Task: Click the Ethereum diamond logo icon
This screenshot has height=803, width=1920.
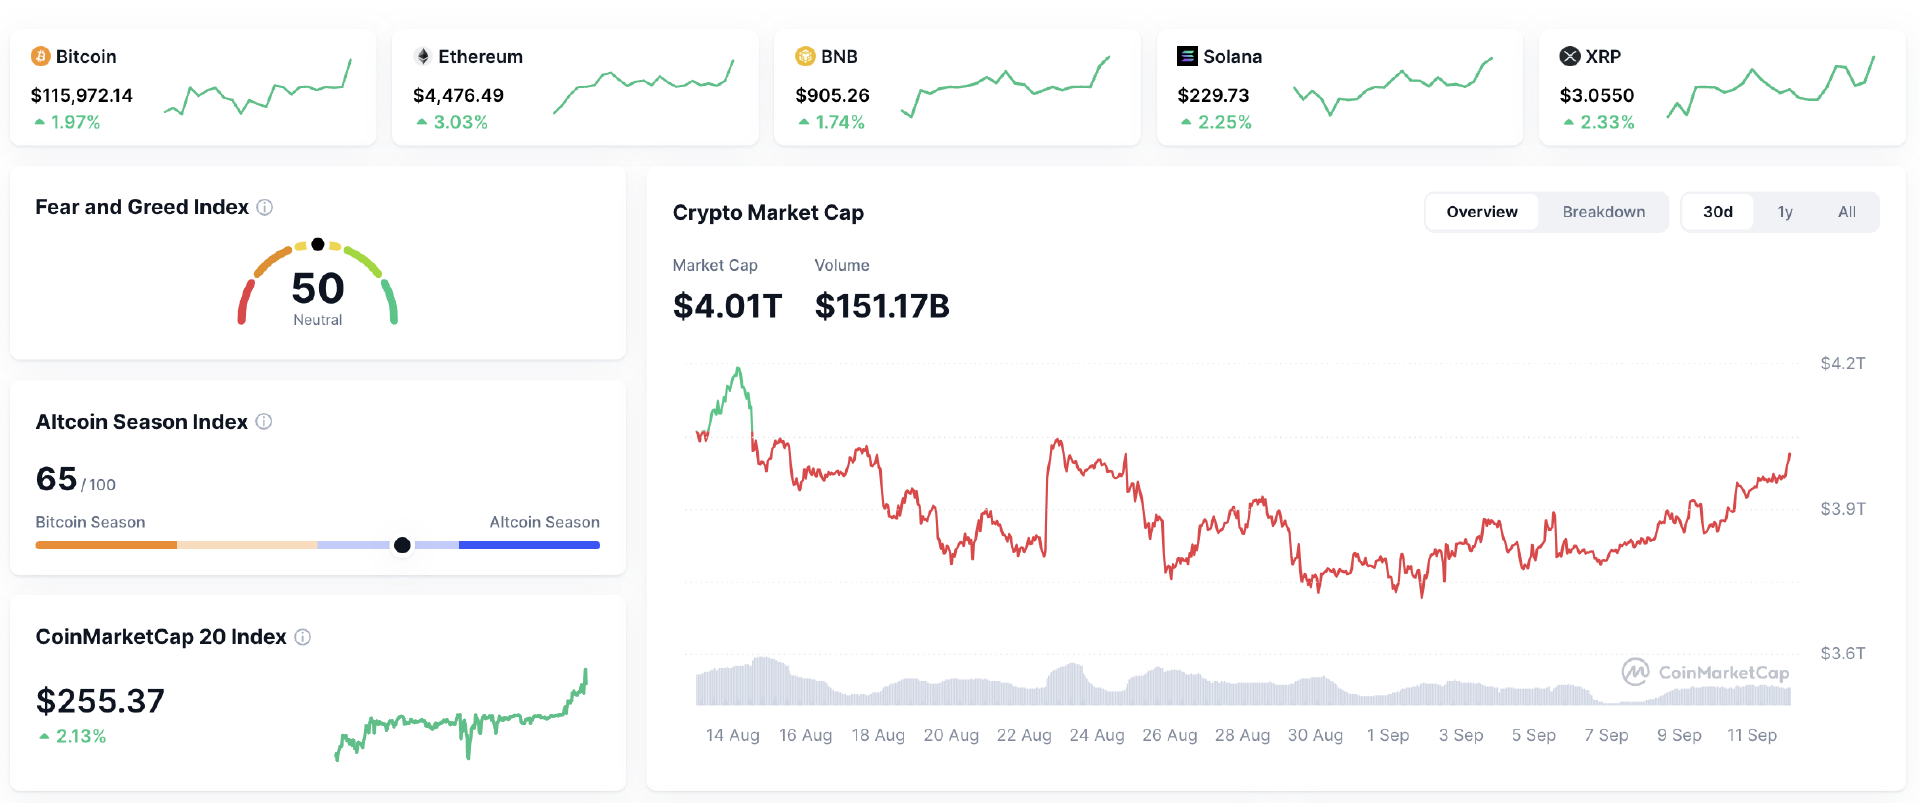Action: [423, 56]
